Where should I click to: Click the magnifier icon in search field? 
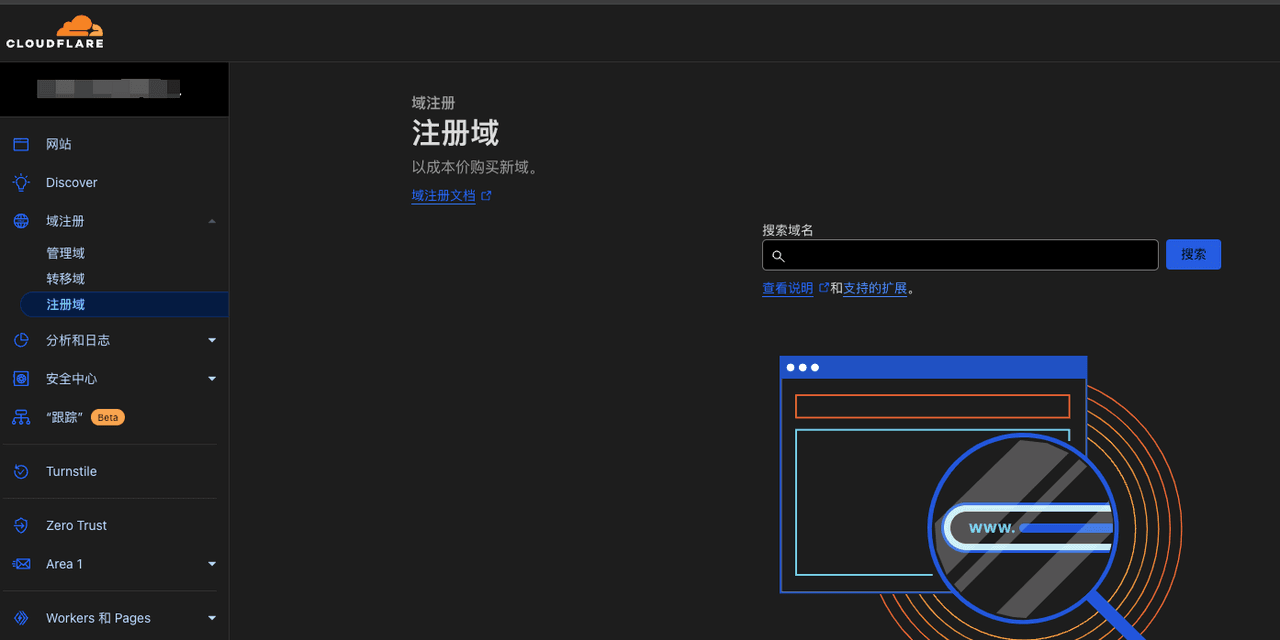coord(778,256)
